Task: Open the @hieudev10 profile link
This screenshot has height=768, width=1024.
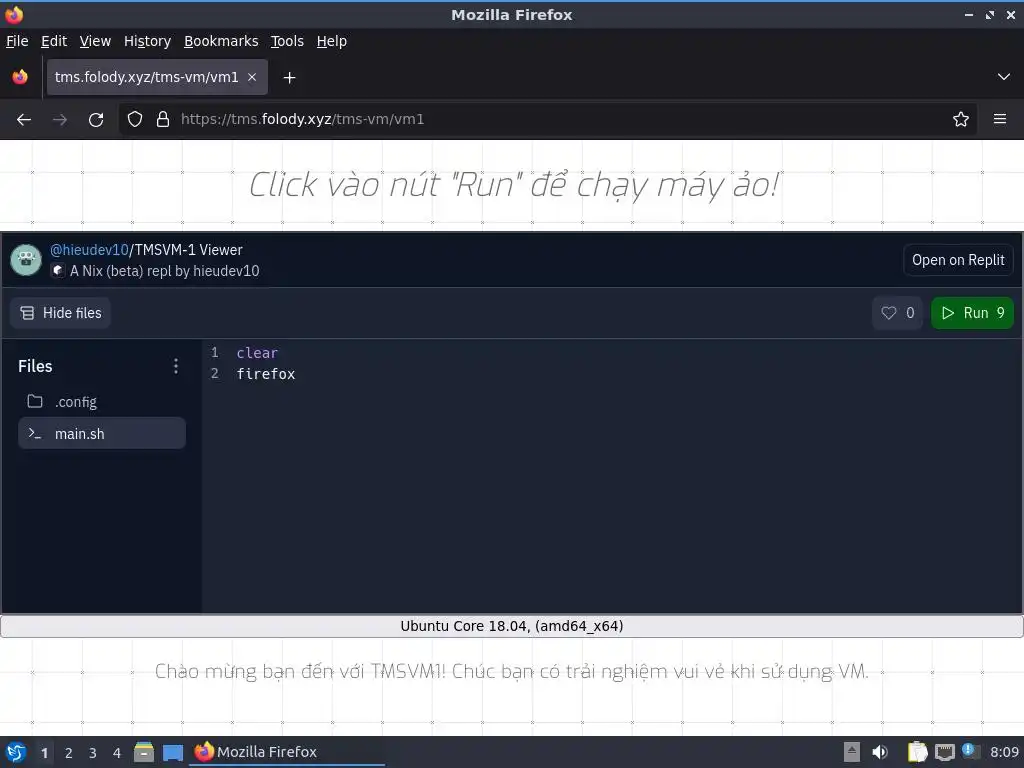Action: coord(89,249)
